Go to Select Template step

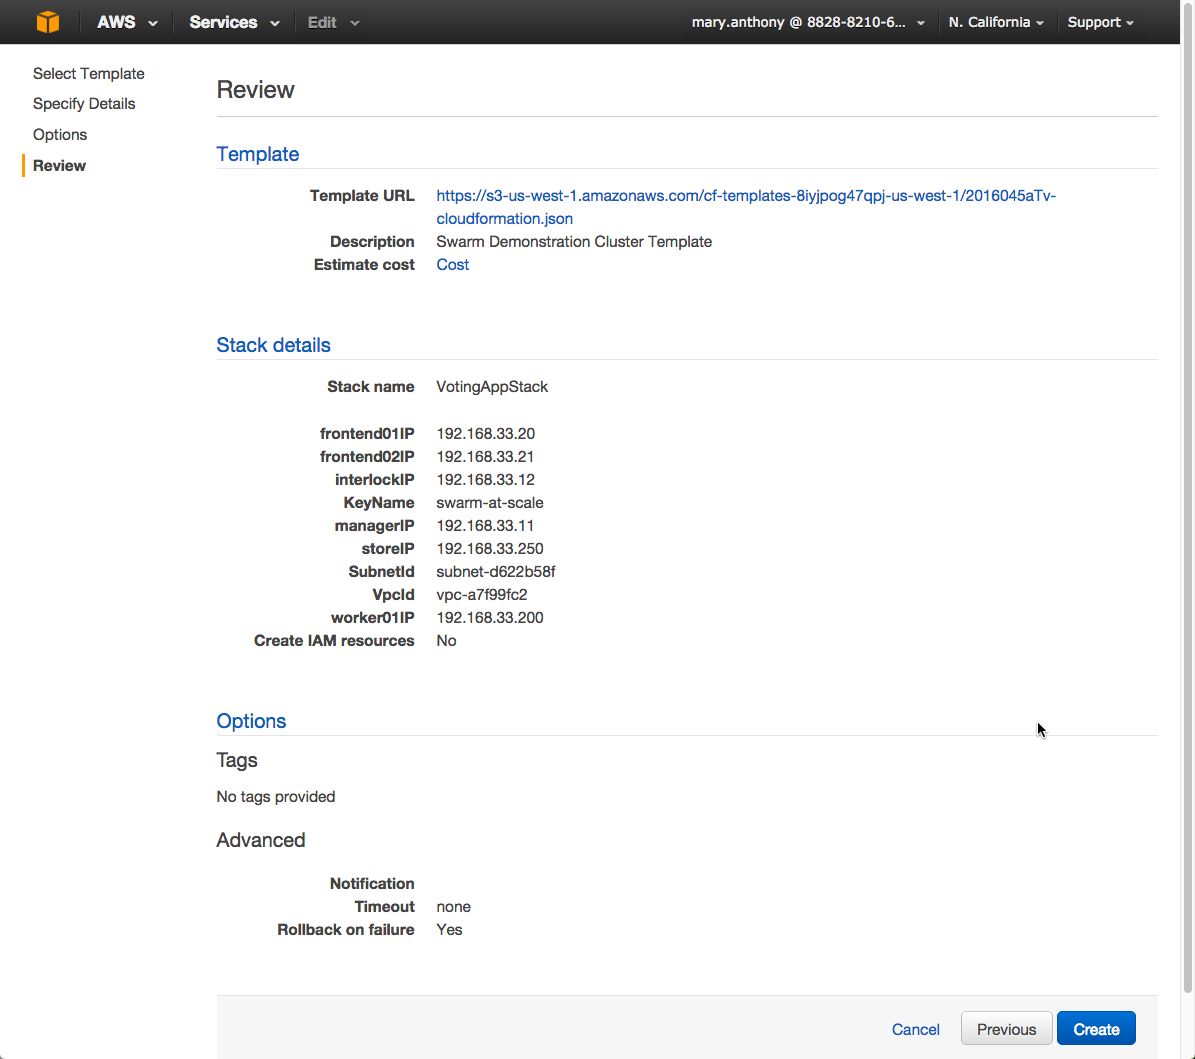click(88, 74)
